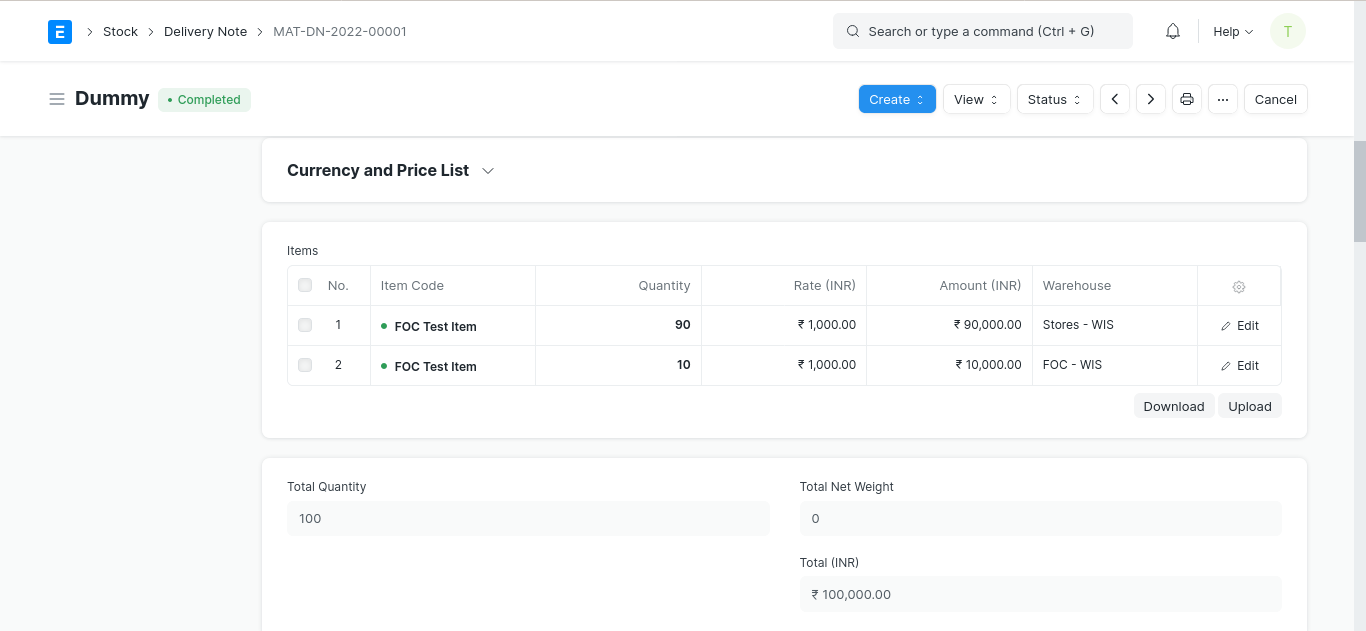Click the ERPNext home logo icon
The width and height of the screenshot is (1366, 631).
click(x=60, y=32)
